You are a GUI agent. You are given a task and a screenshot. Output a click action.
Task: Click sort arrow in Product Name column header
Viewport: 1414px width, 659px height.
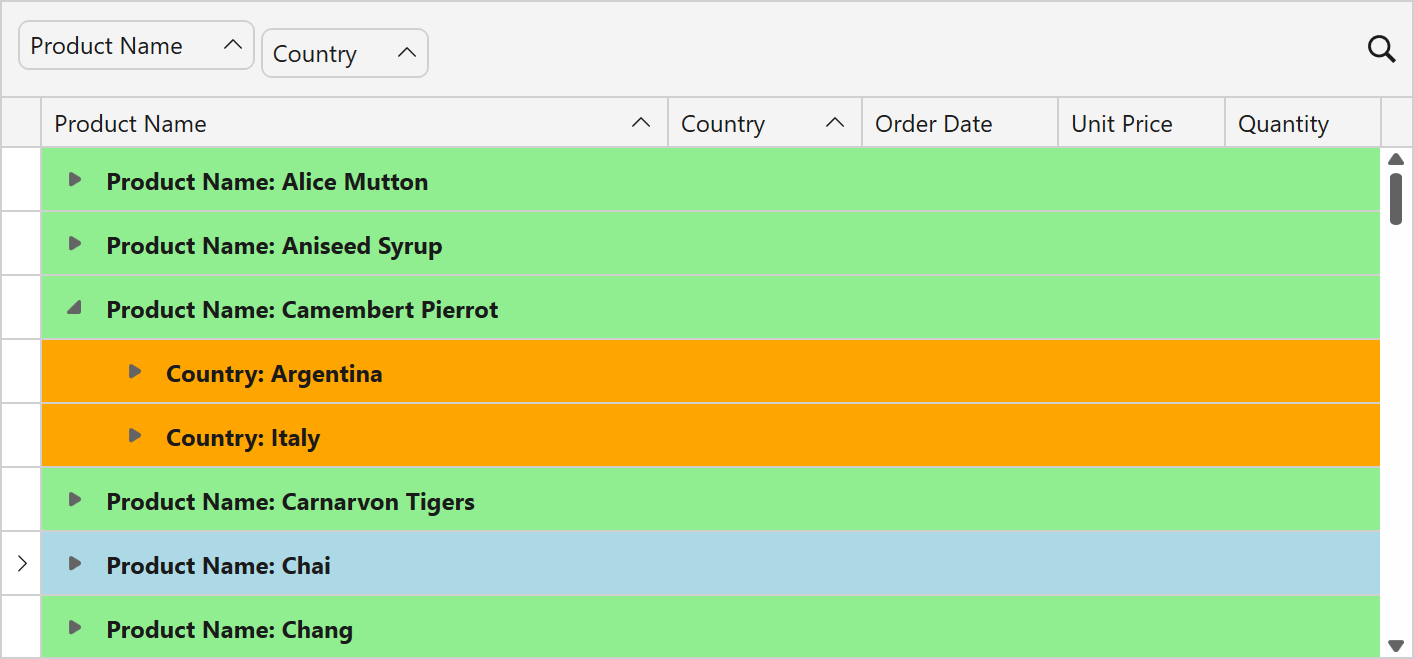[x=641, y=123]
